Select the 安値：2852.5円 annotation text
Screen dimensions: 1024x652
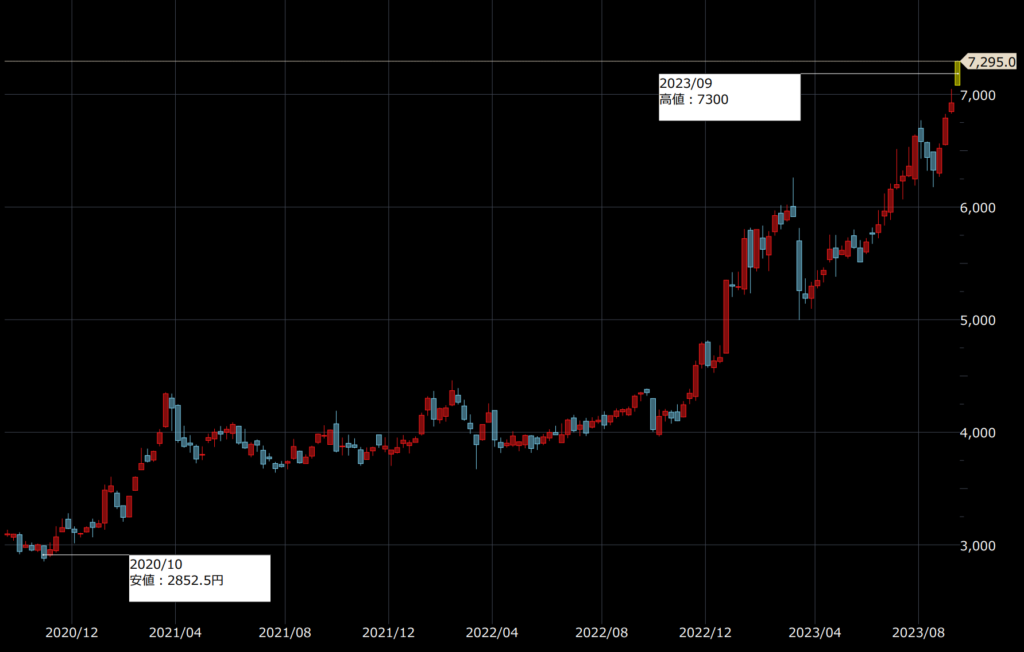176,580
